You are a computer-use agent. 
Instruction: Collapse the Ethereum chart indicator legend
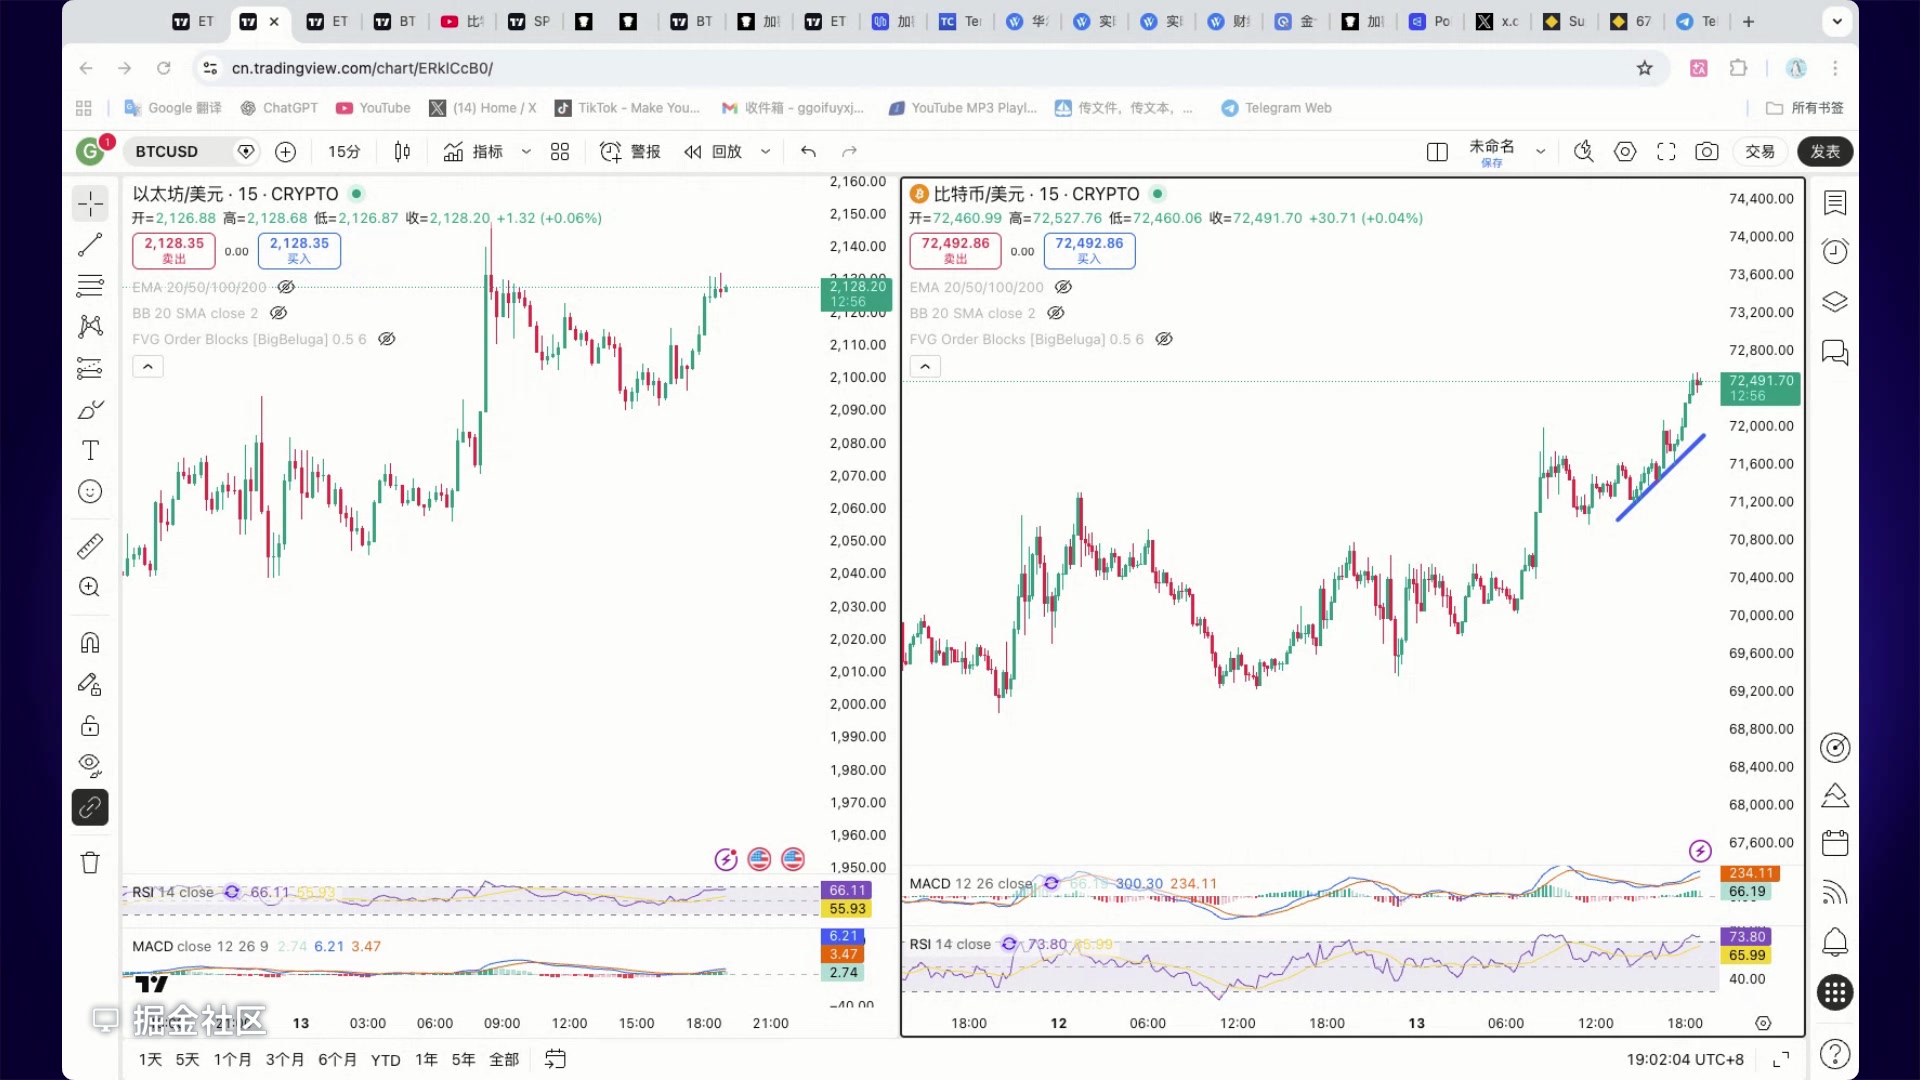click(x=148, y=367)
